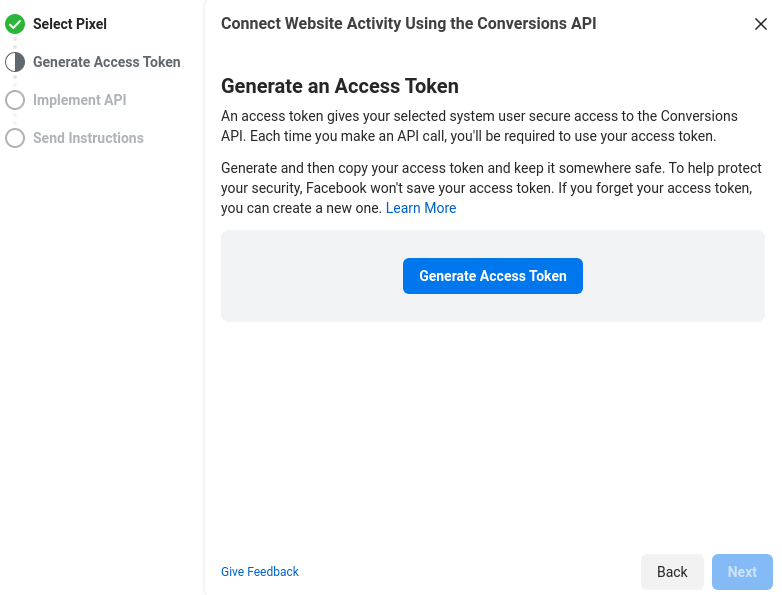Click the dialog title about Conversions API
This screenshot has height=595, width=782.
click(408, 23)
